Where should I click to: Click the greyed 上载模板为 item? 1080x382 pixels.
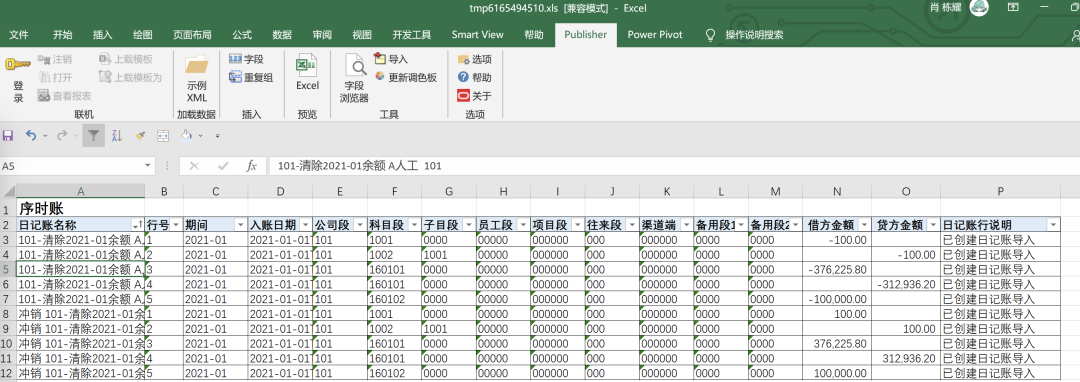point(131,78)
